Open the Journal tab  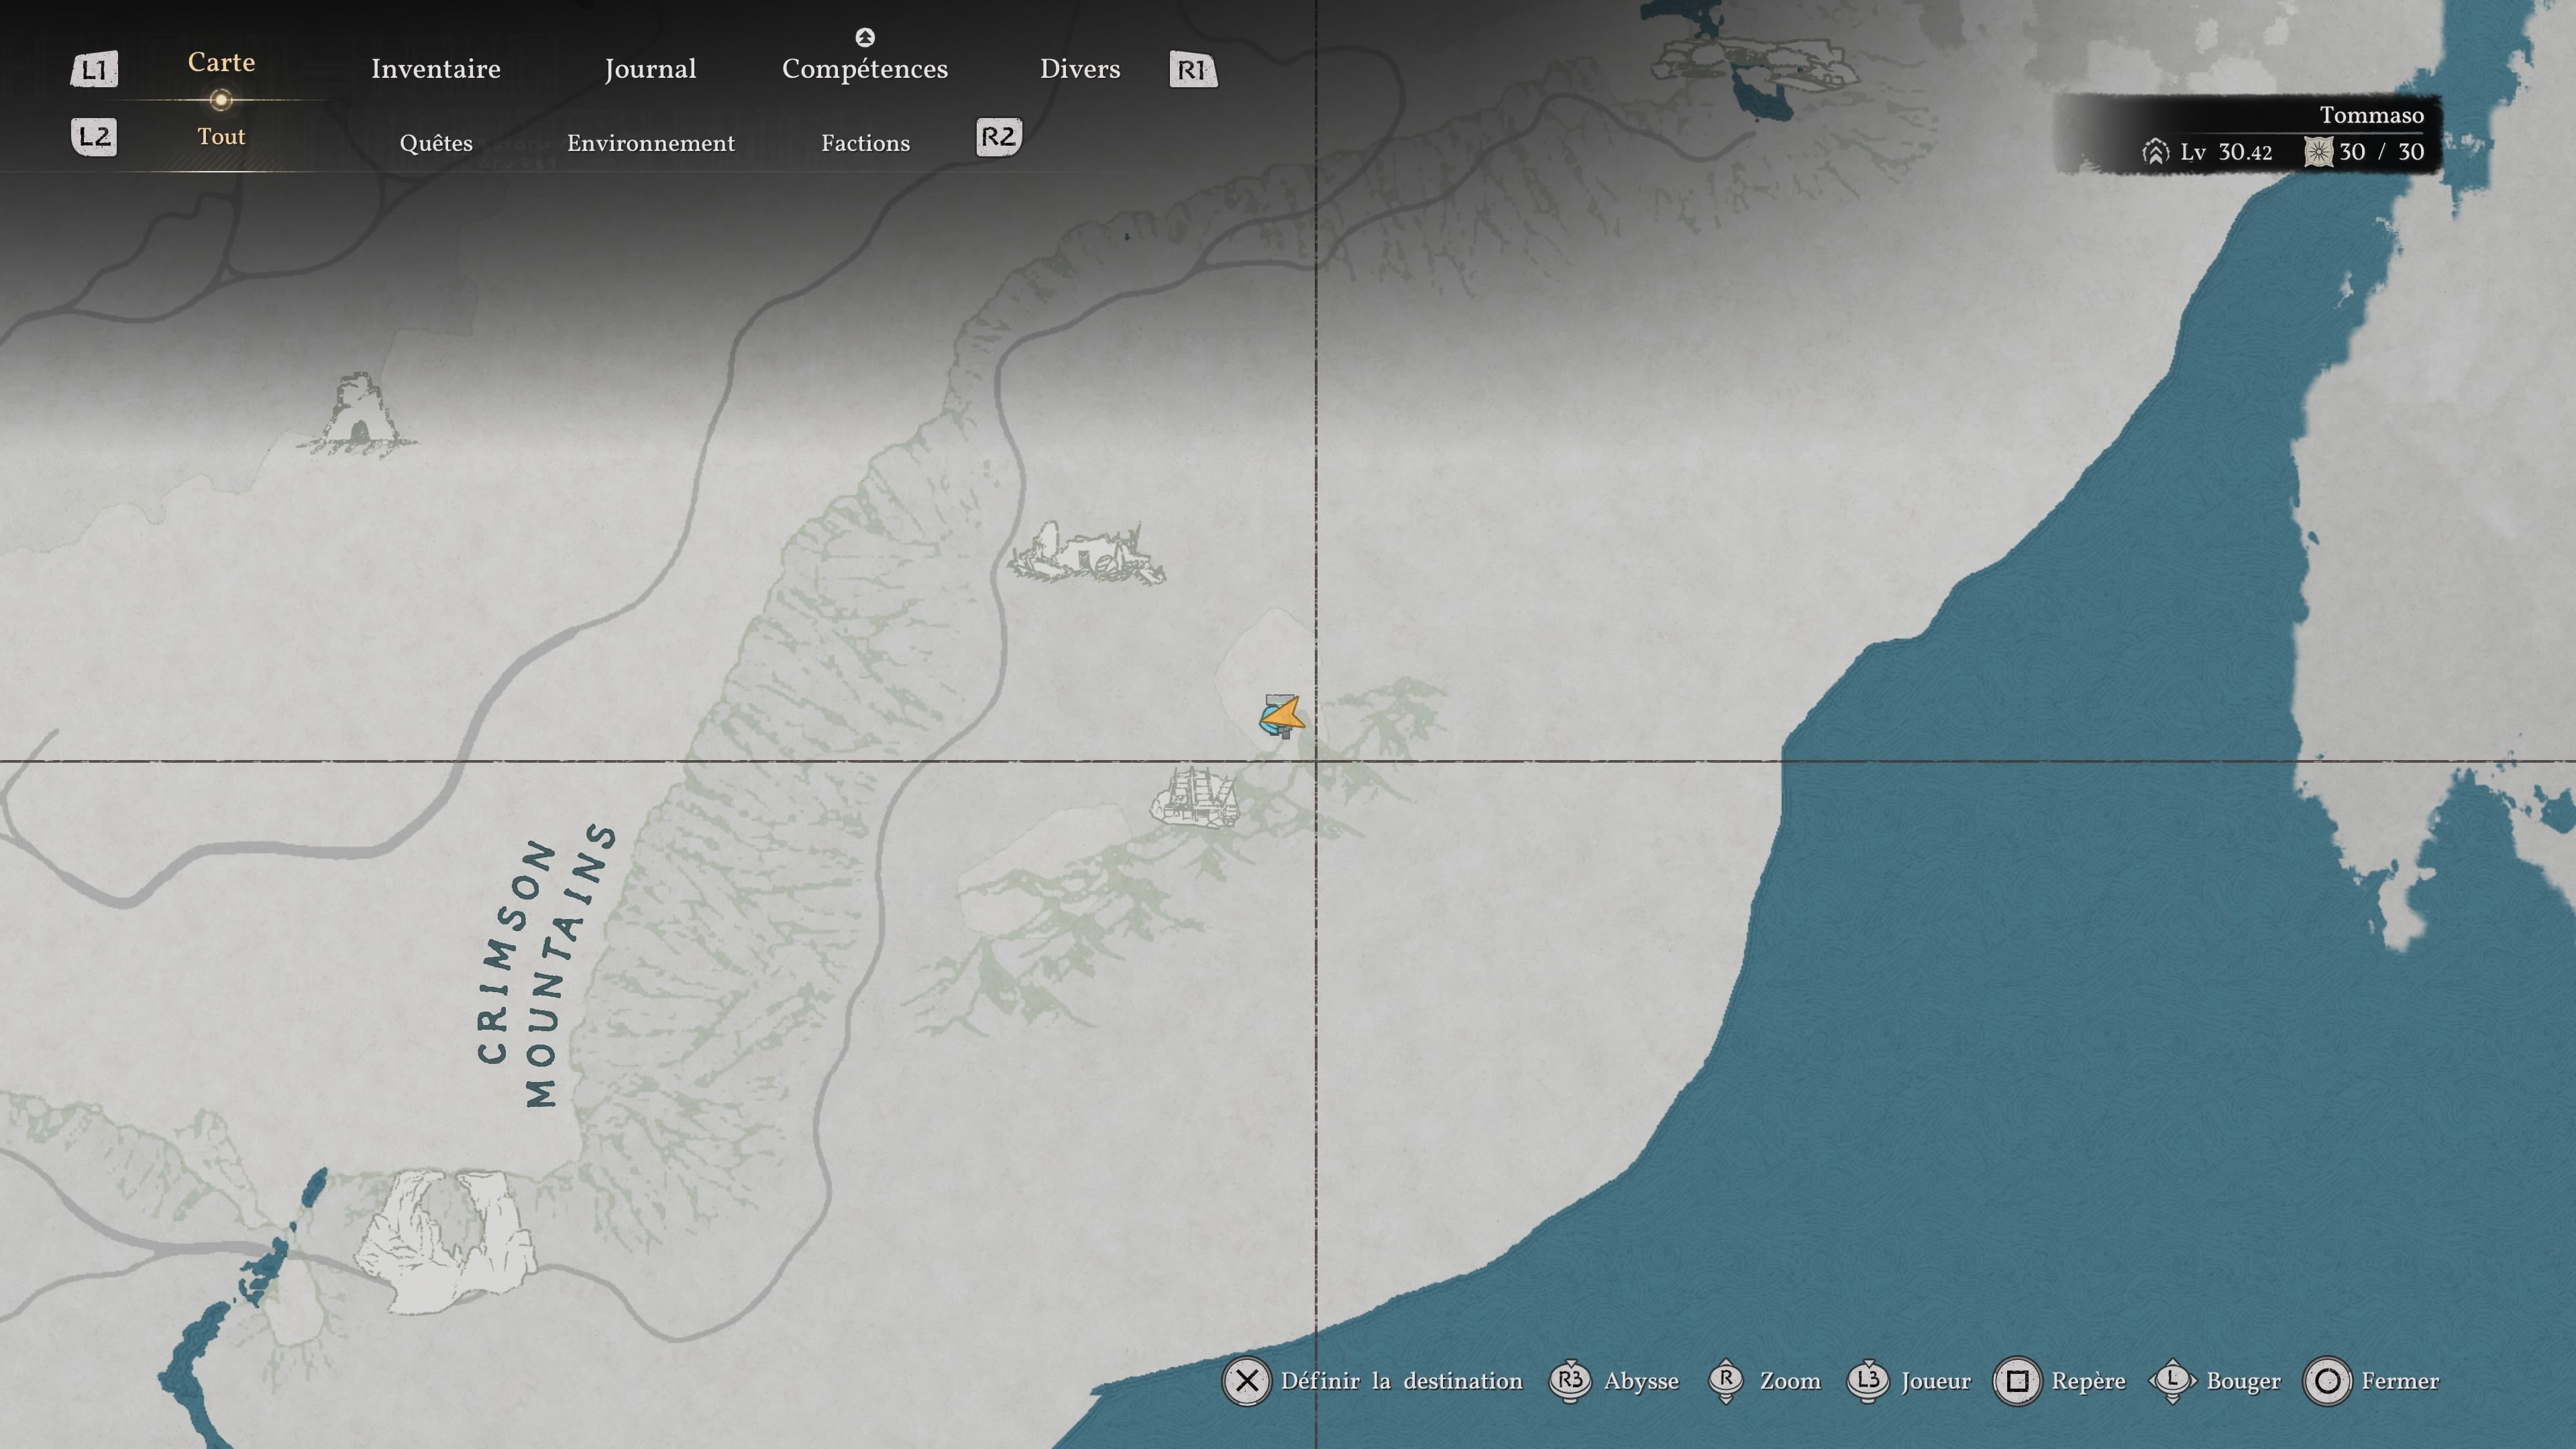point(650,69)
